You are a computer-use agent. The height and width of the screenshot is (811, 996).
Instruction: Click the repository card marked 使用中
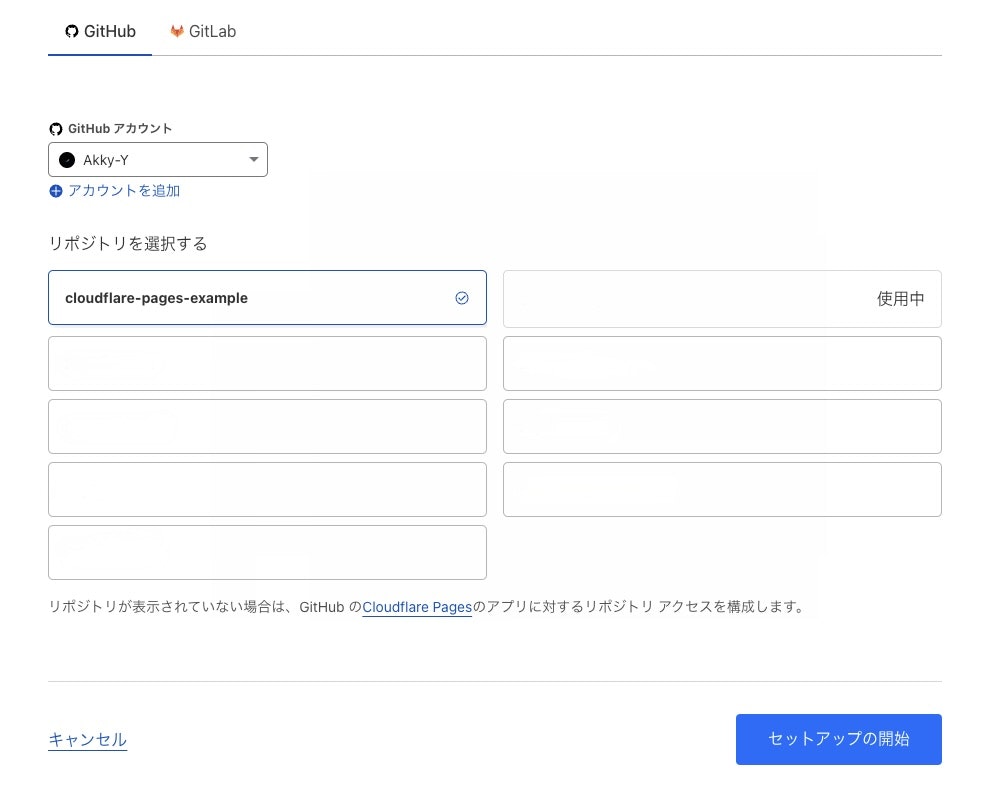click(x=722, y=299)
